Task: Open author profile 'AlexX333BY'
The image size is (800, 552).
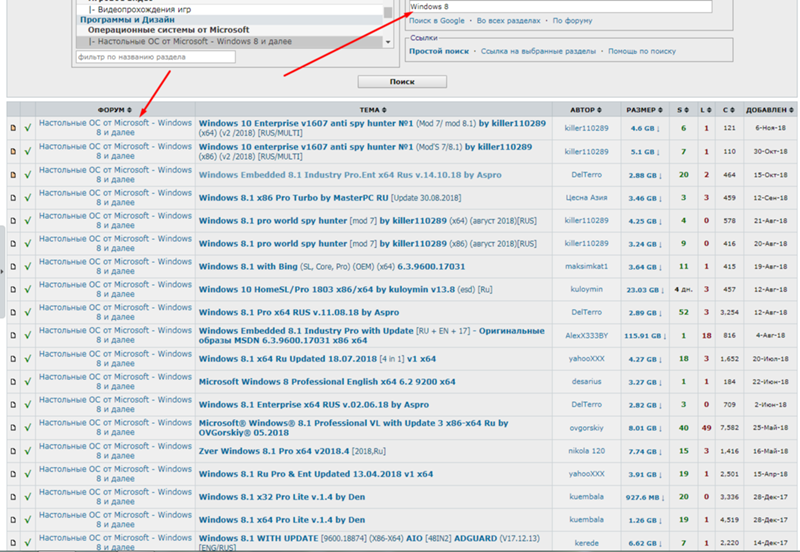Action: (x=586, y=335)
